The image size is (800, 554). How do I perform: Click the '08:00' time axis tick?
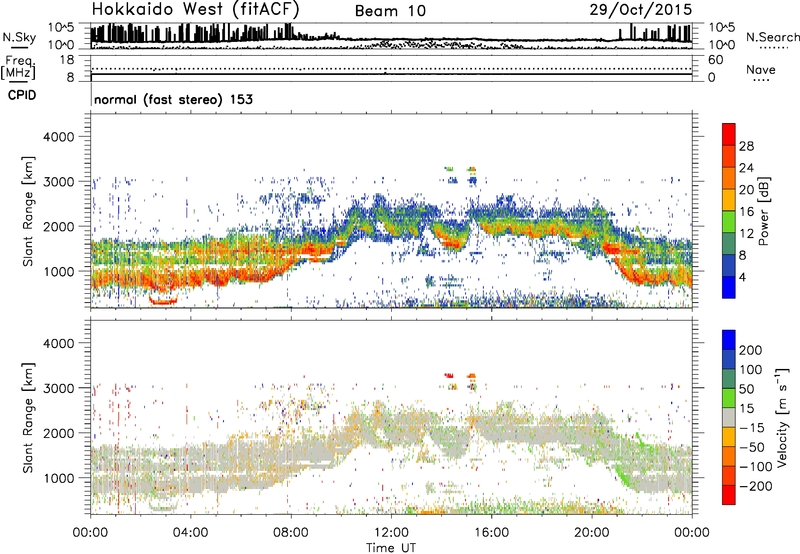click(x=291, y=533)
